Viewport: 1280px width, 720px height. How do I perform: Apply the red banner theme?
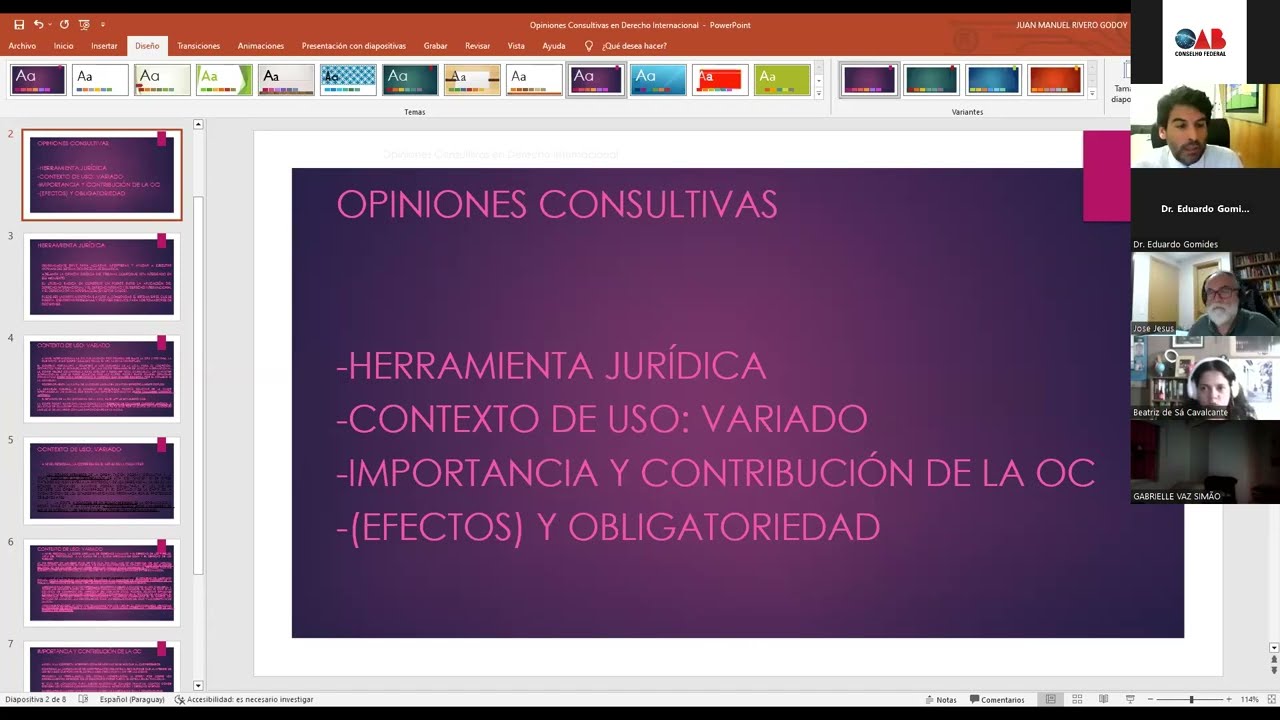[x=720, y=80]
